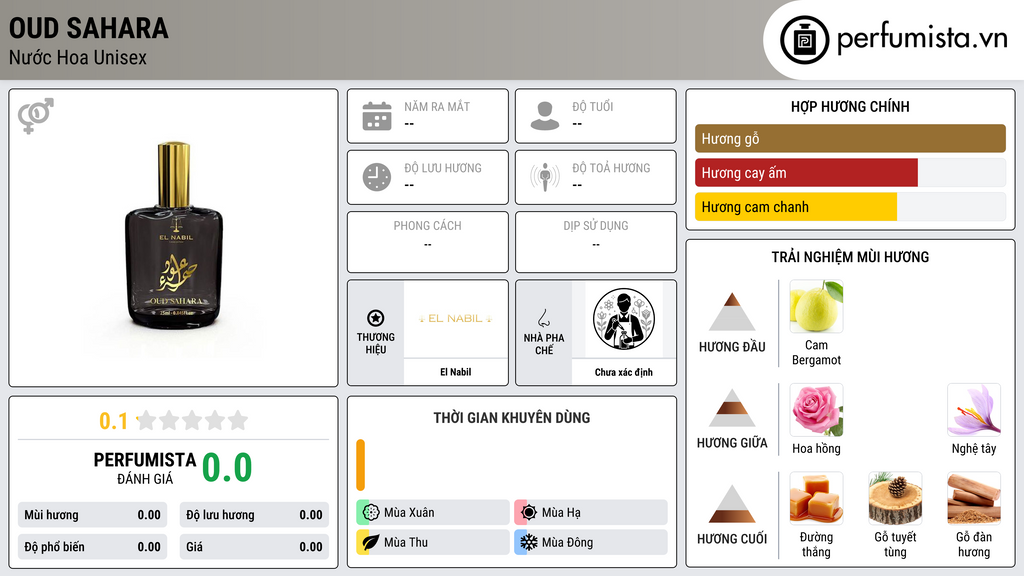Image resolution: width=1024 pixels, height=576 pixels.
Task: Click the orange recommended-time bar
Action: (360, 465)
